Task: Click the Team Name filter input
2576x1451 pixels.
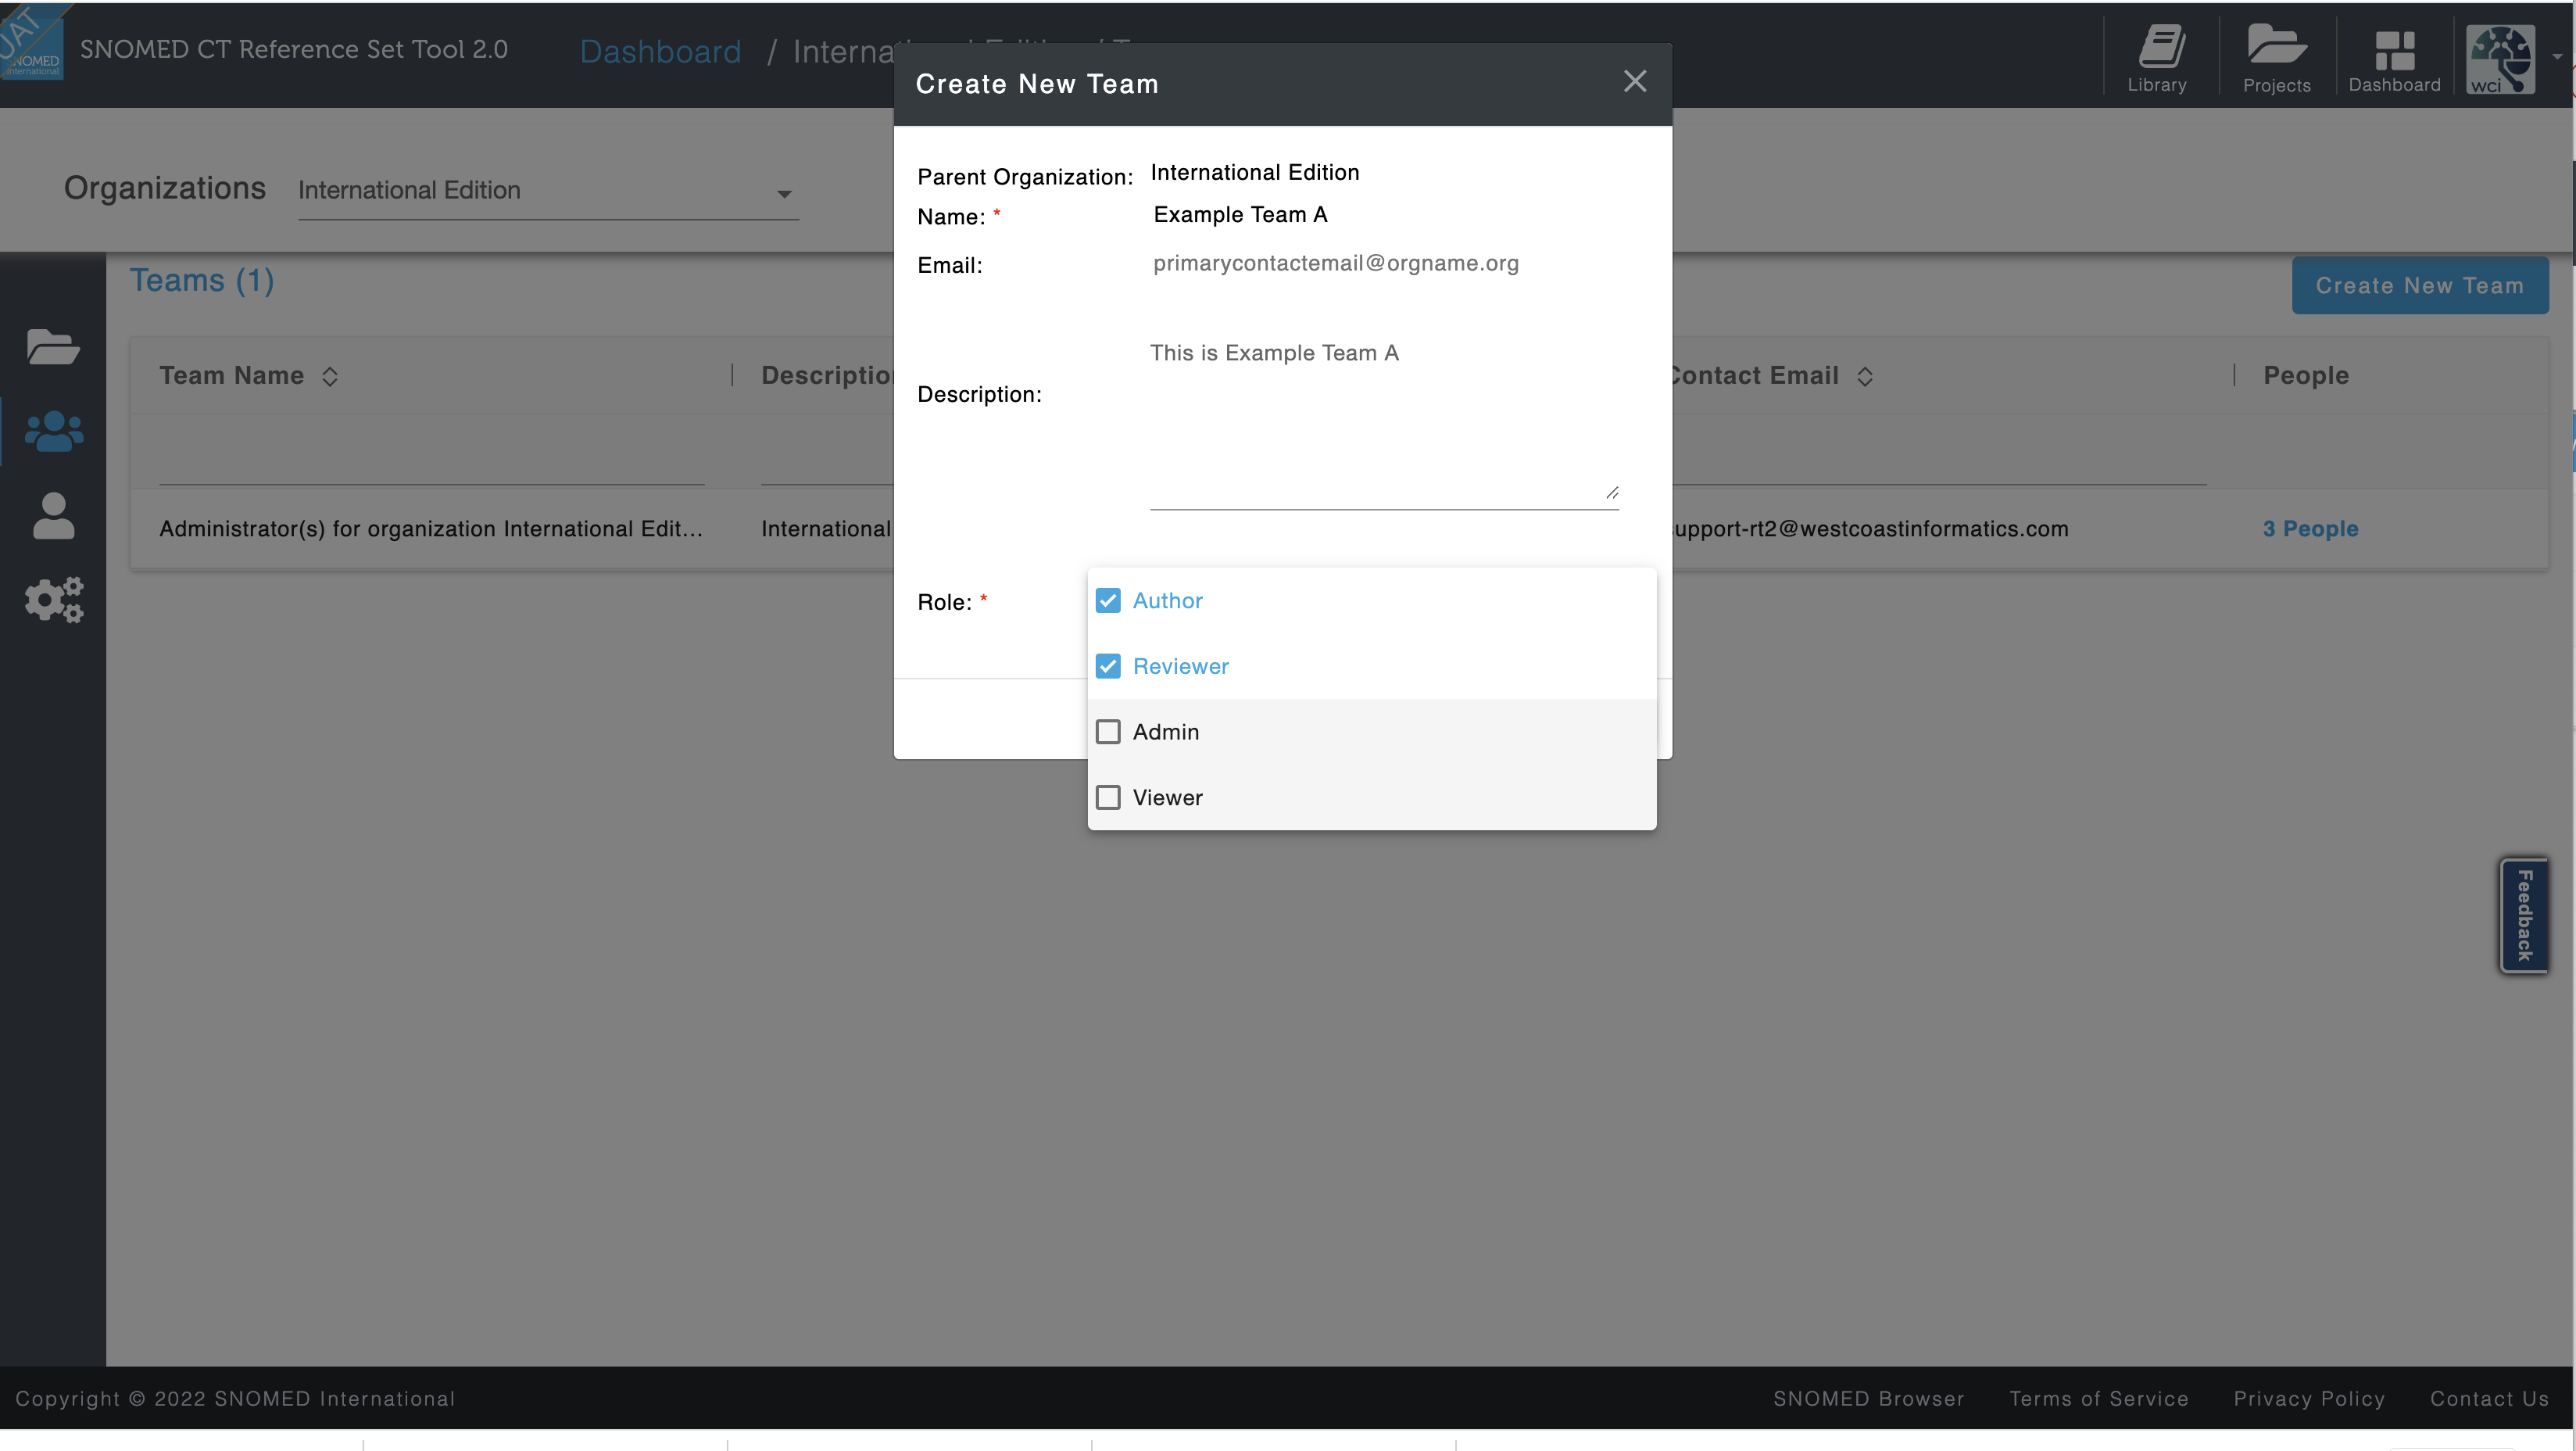Action: pyautogui.click(x=432, y=462)
